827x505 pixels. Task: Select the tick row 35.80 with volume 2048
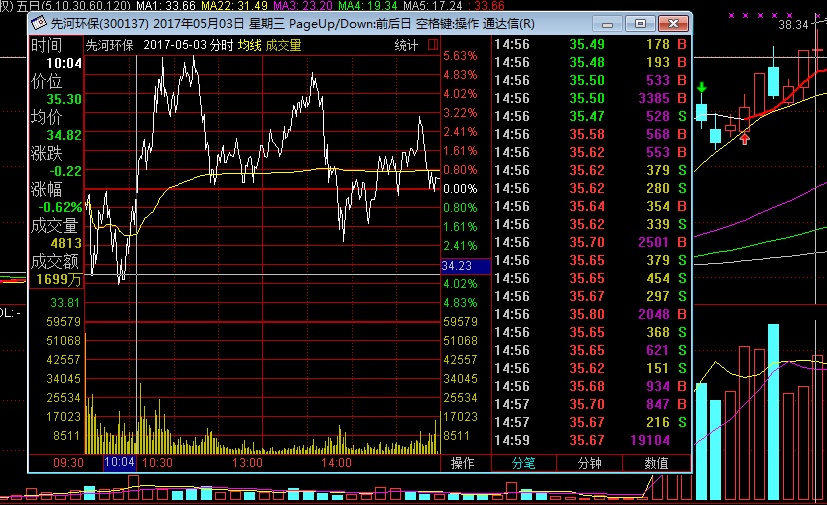[591, 314]
